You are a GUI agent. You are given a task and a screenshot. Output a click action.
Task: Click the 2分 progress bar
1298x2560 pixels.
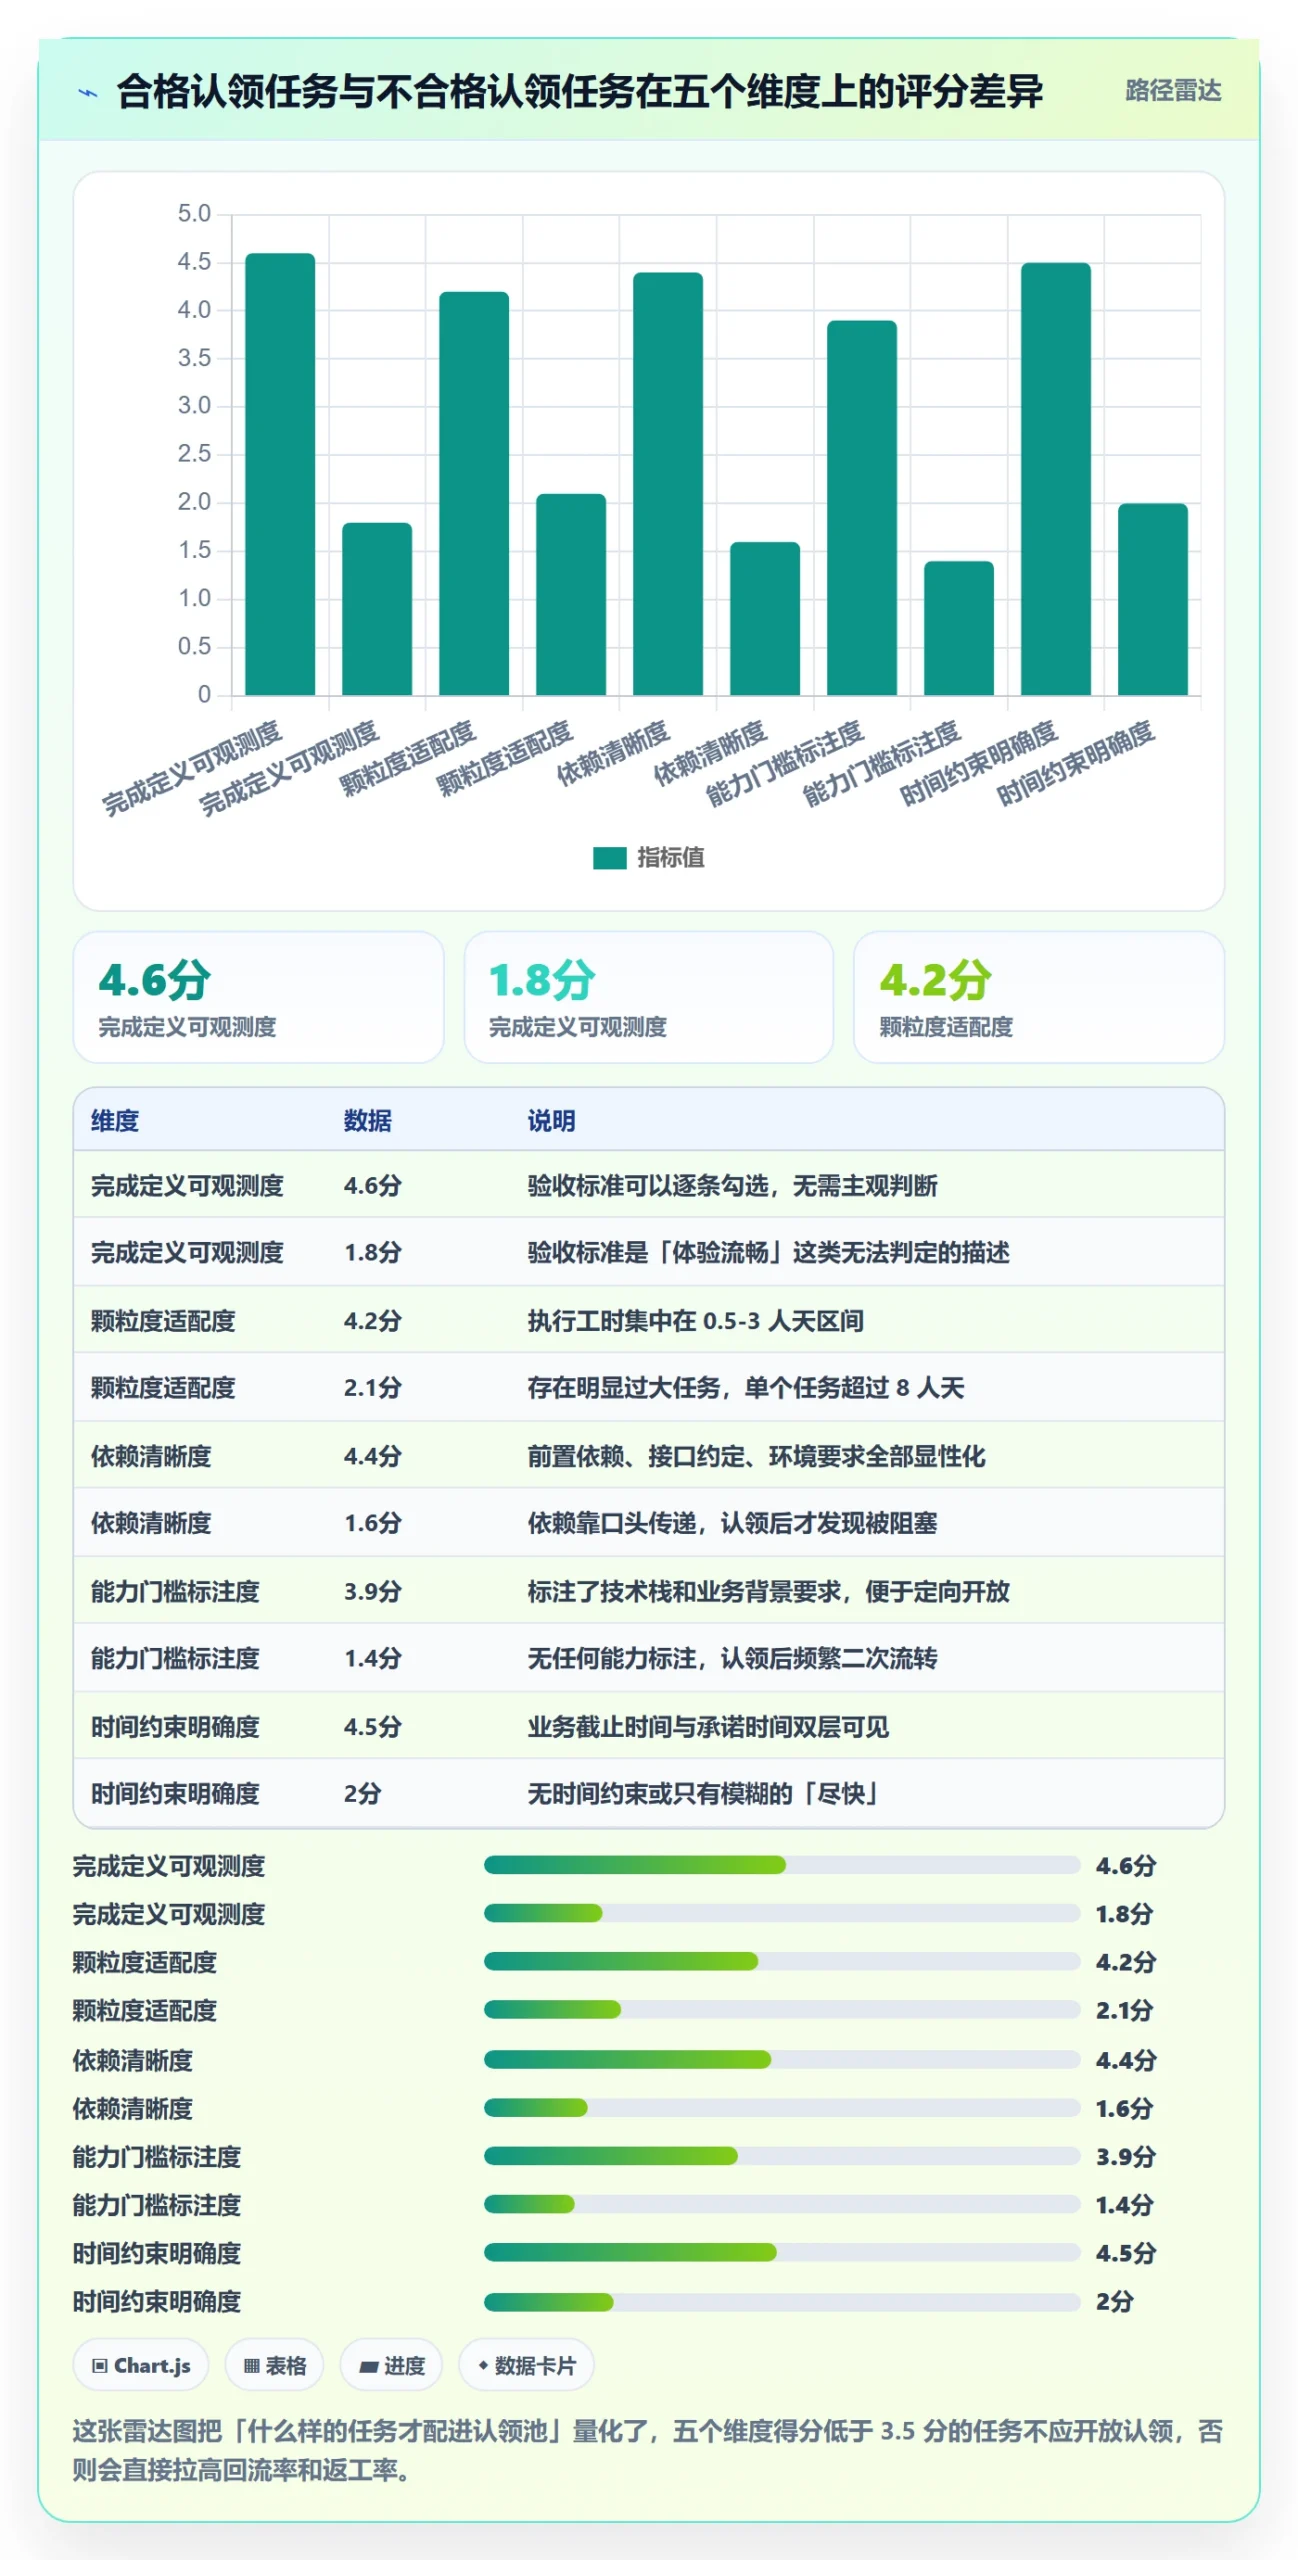[782, 2302]
